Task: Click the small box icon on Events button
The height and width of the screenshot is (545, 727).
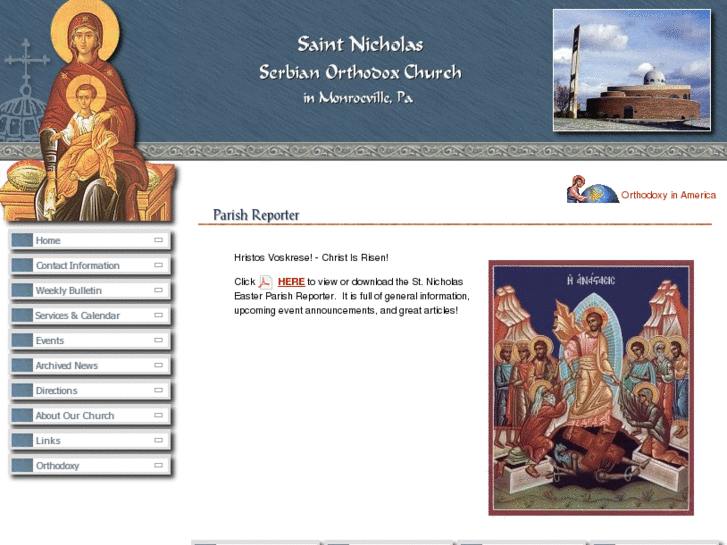Action: pyautogui.click(x=159, y=340)
